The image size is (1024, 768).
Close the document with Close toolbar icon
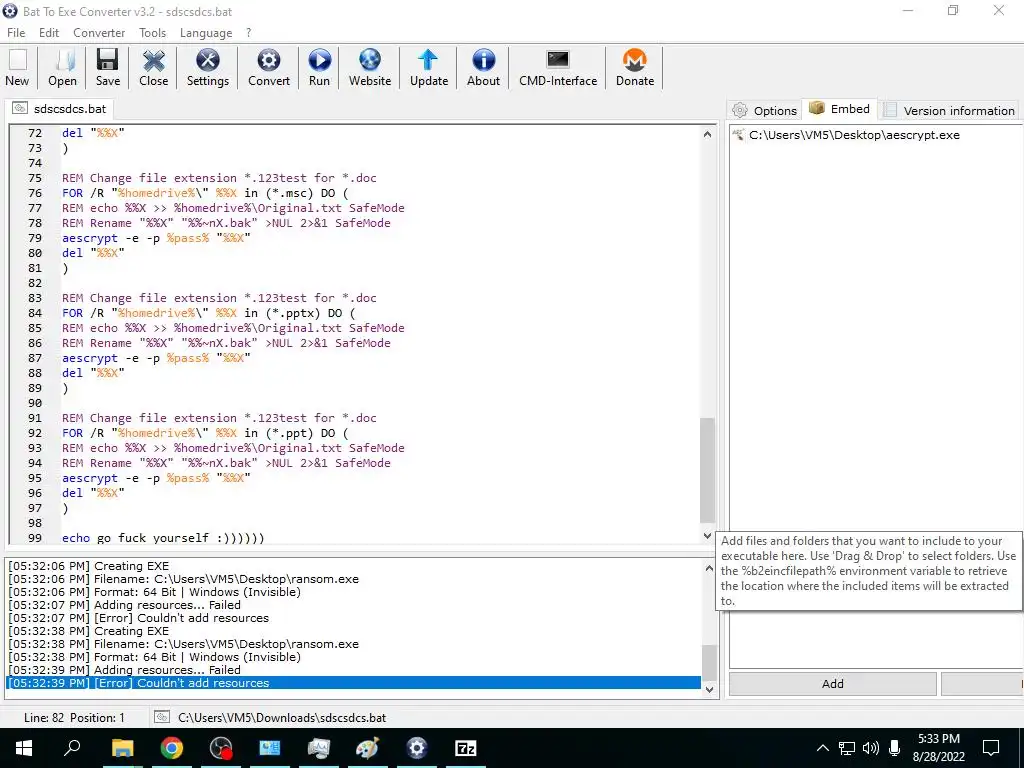153,67
